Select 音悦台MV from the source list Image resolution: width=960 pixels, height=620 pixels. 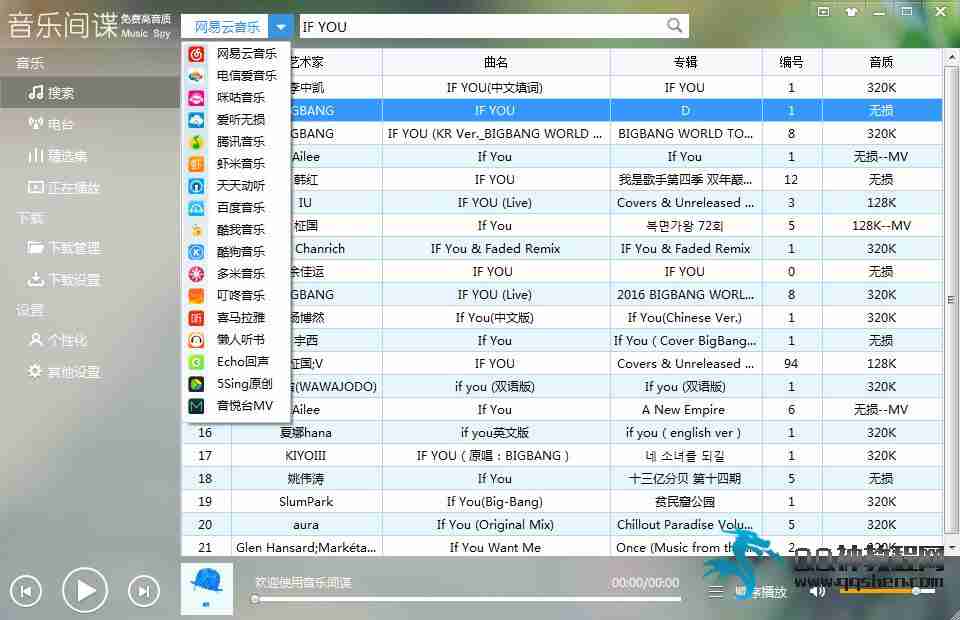click(236, 406)
